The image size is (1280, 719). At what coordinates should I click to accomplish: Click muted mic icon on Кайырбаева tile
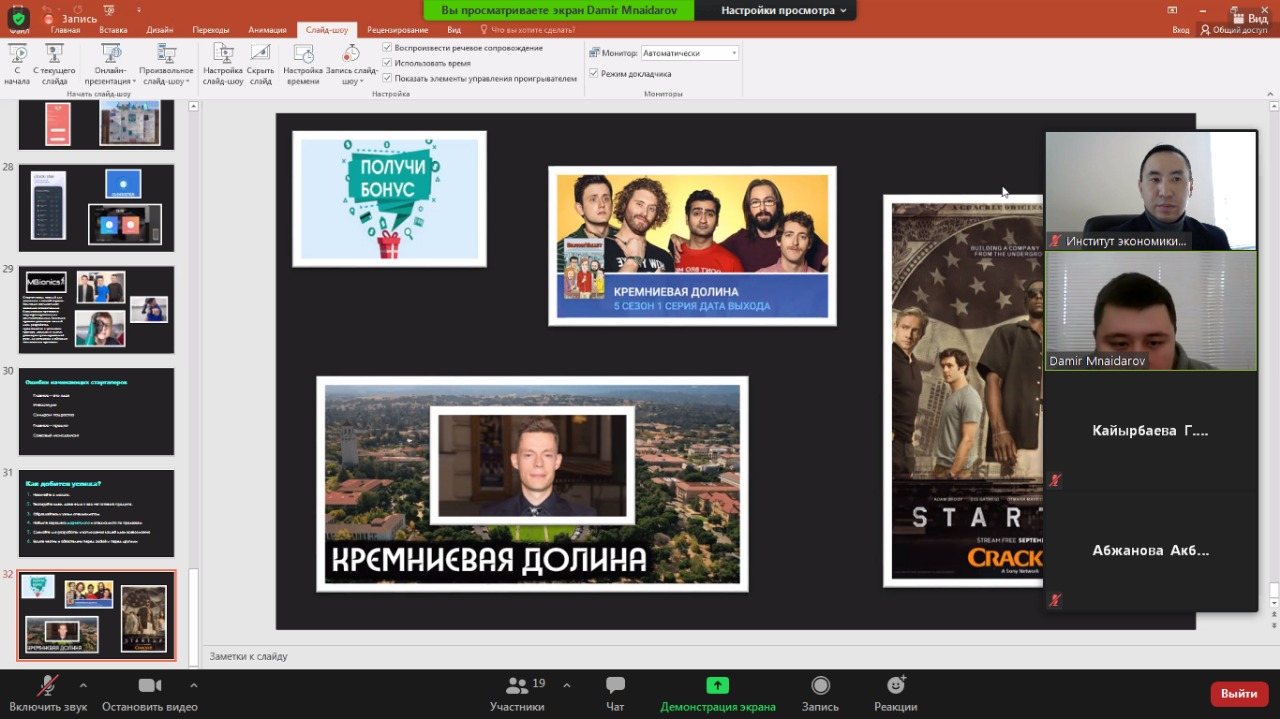(x=1055, y=480)
